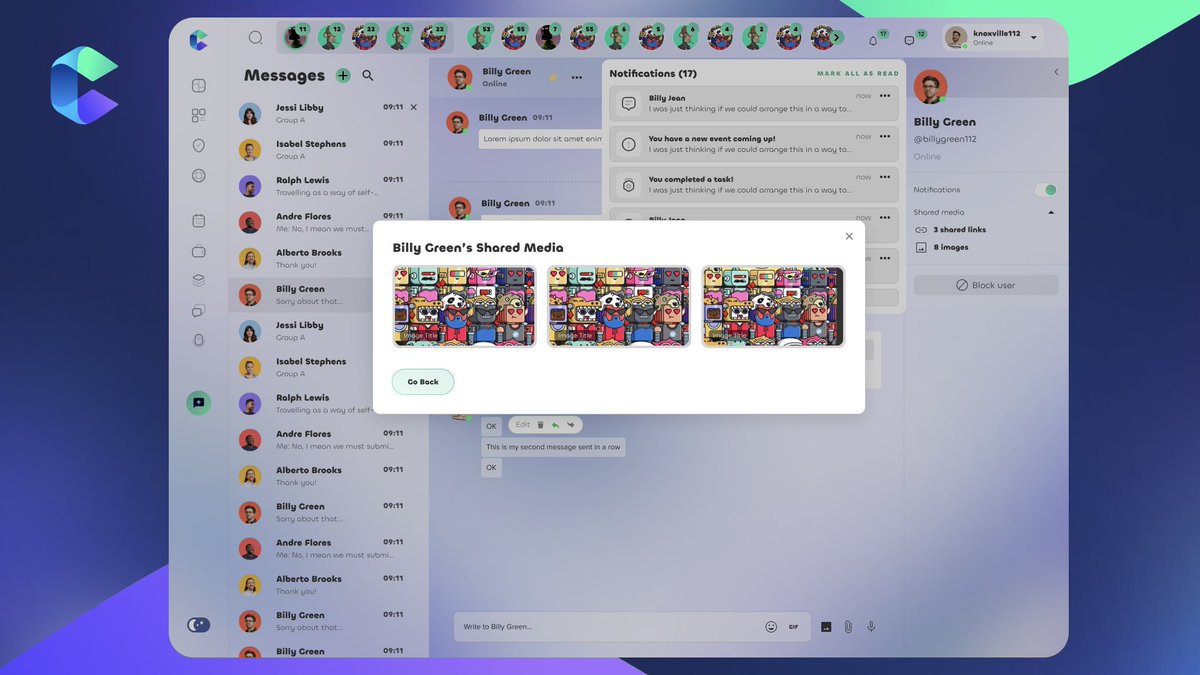Click the @billygreen112 handle
The height and width of the screenshot is (675, 1200).
pyautogui.click(x=945, y=139)
